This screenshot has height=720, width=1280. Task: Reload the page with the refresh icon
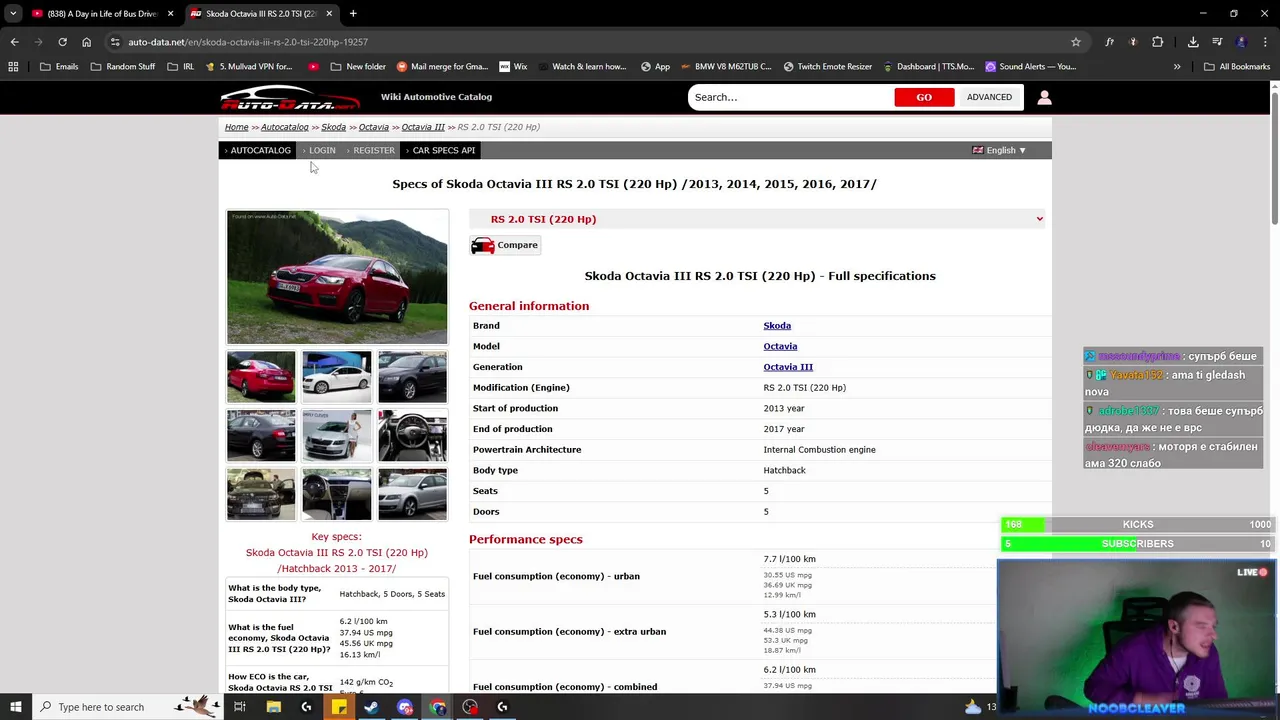click(62, 42)
